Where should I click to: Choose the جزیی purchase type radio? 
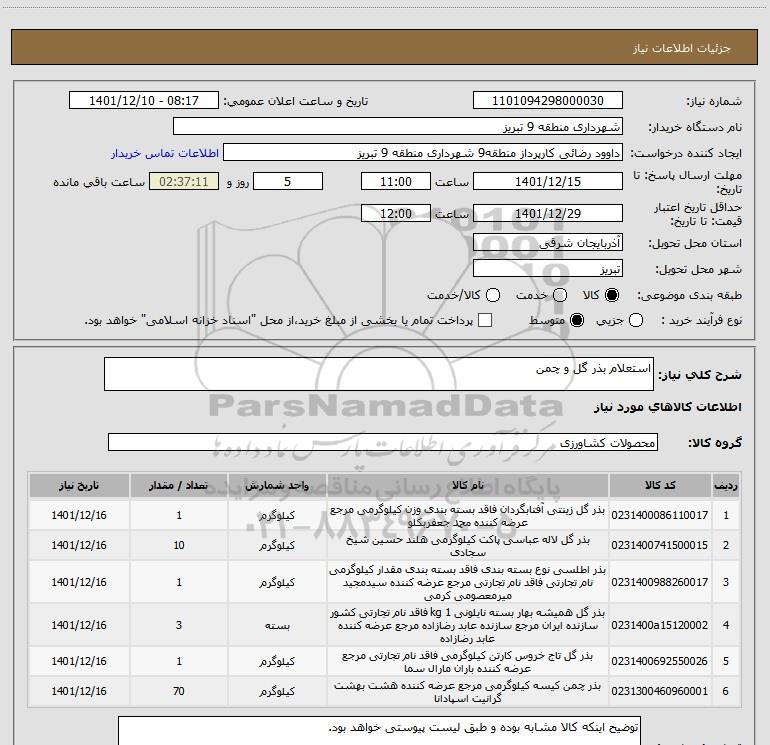coord(636,320)
